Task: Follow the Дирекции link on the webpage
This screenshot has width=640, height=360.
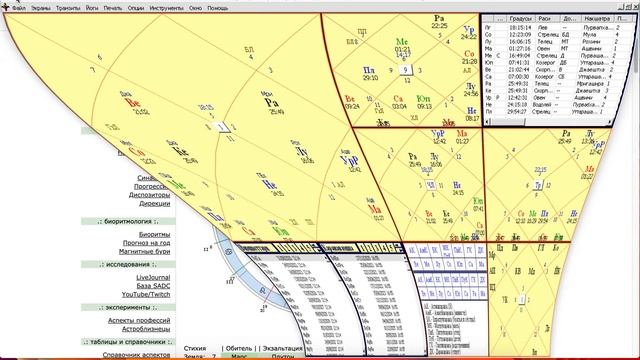Action: pos(154,203)
